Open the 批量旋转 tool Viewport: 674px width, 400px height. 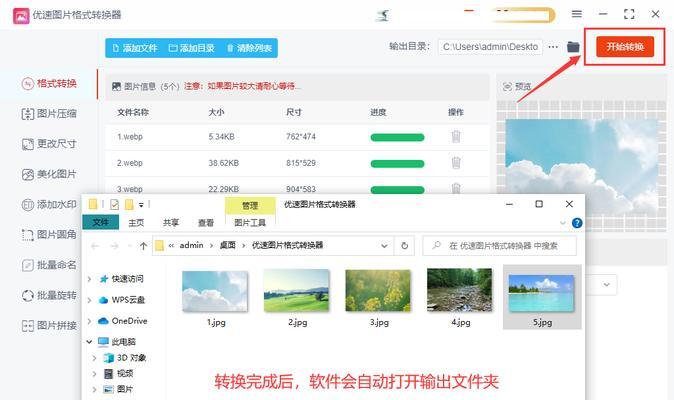49,295
